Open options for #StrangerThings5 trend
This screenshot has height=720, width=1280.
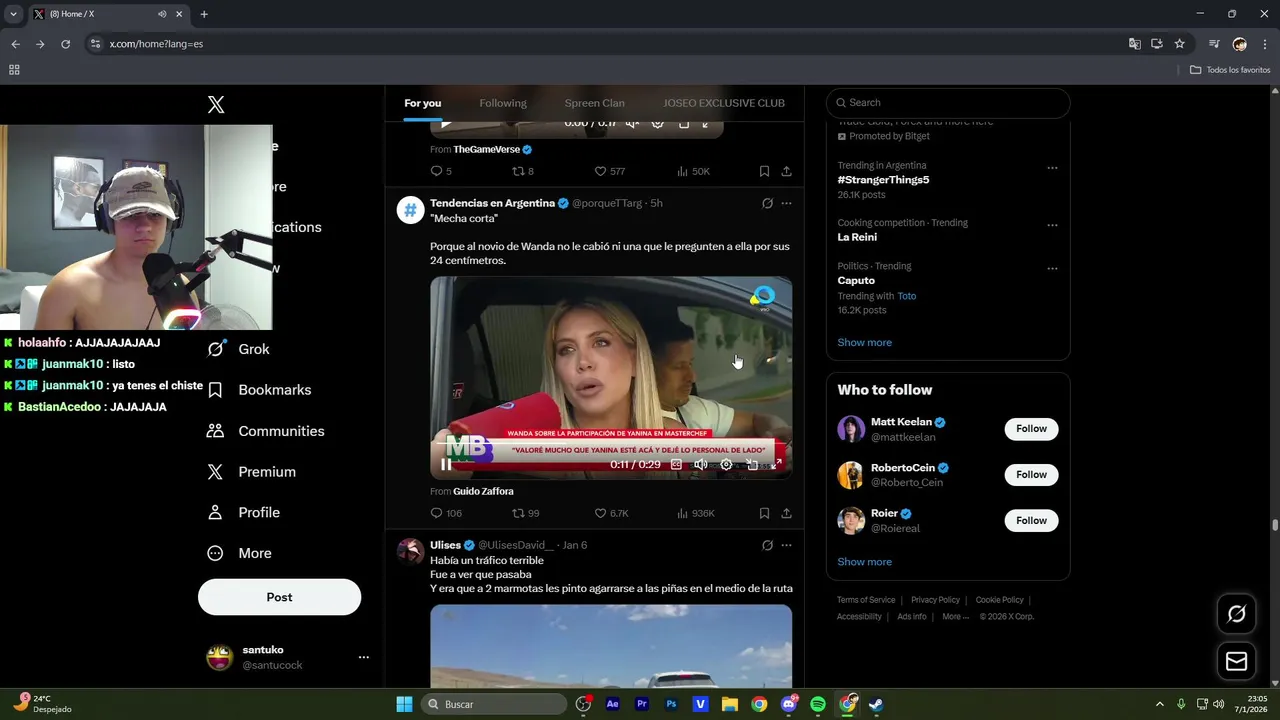point(1052,168)
